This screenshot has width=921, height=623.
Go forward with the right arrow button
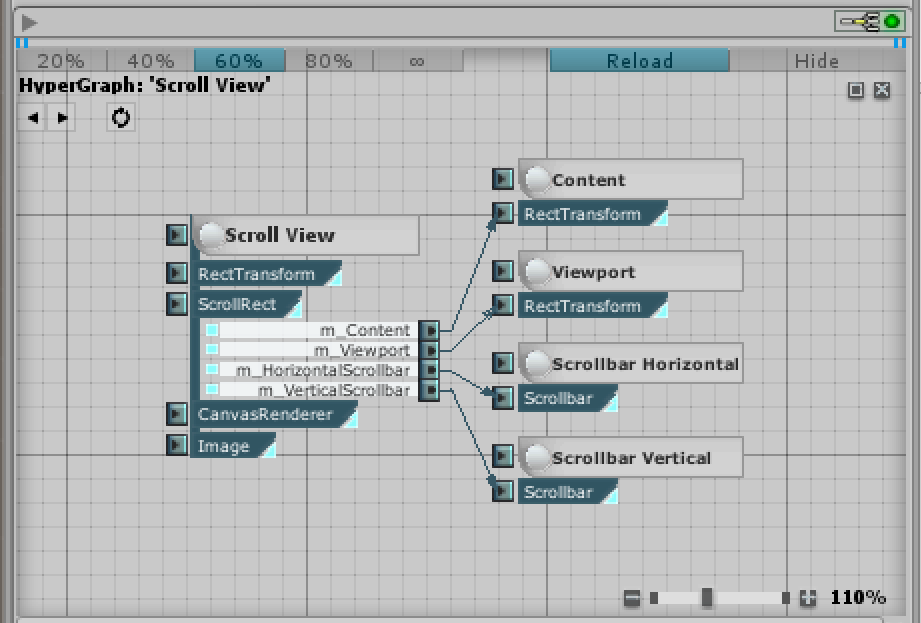(x=62, y=117)
